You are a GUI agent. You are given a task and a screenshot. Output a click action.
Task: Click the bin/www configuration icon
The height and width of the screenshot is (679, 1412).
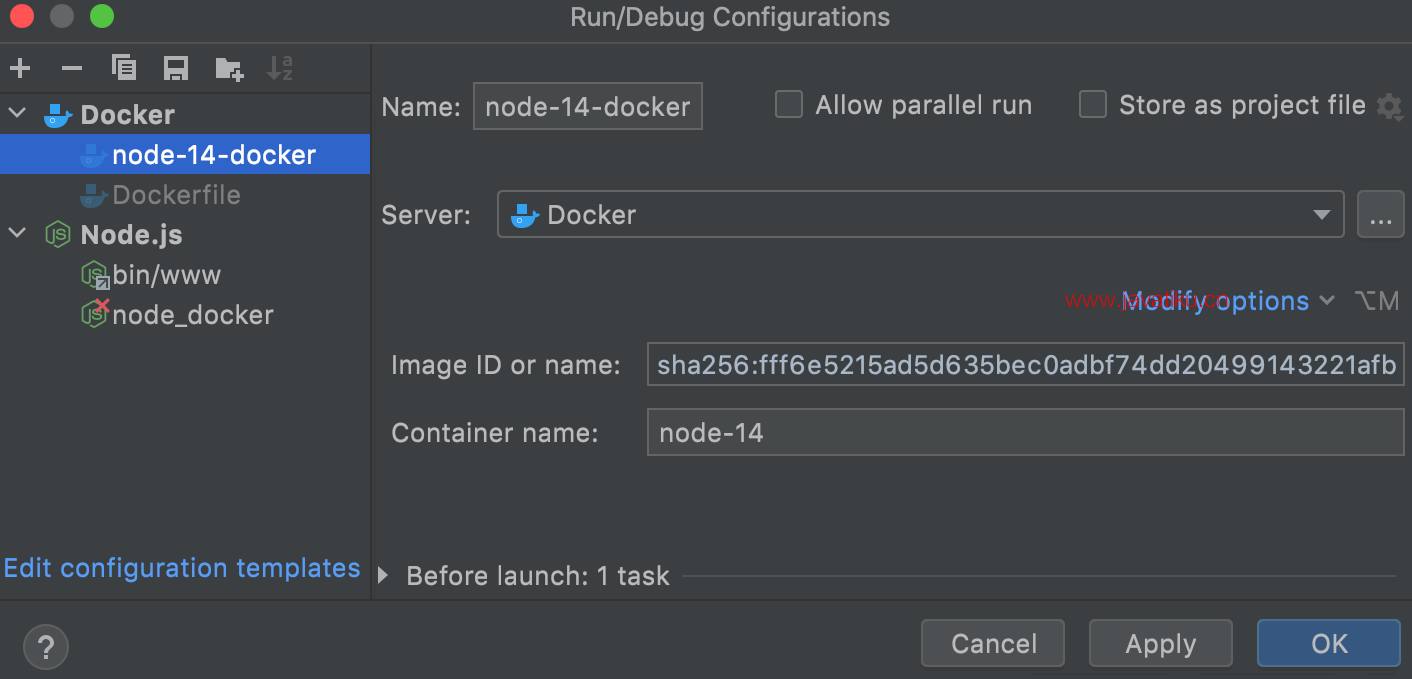click(x=95, y=275)
